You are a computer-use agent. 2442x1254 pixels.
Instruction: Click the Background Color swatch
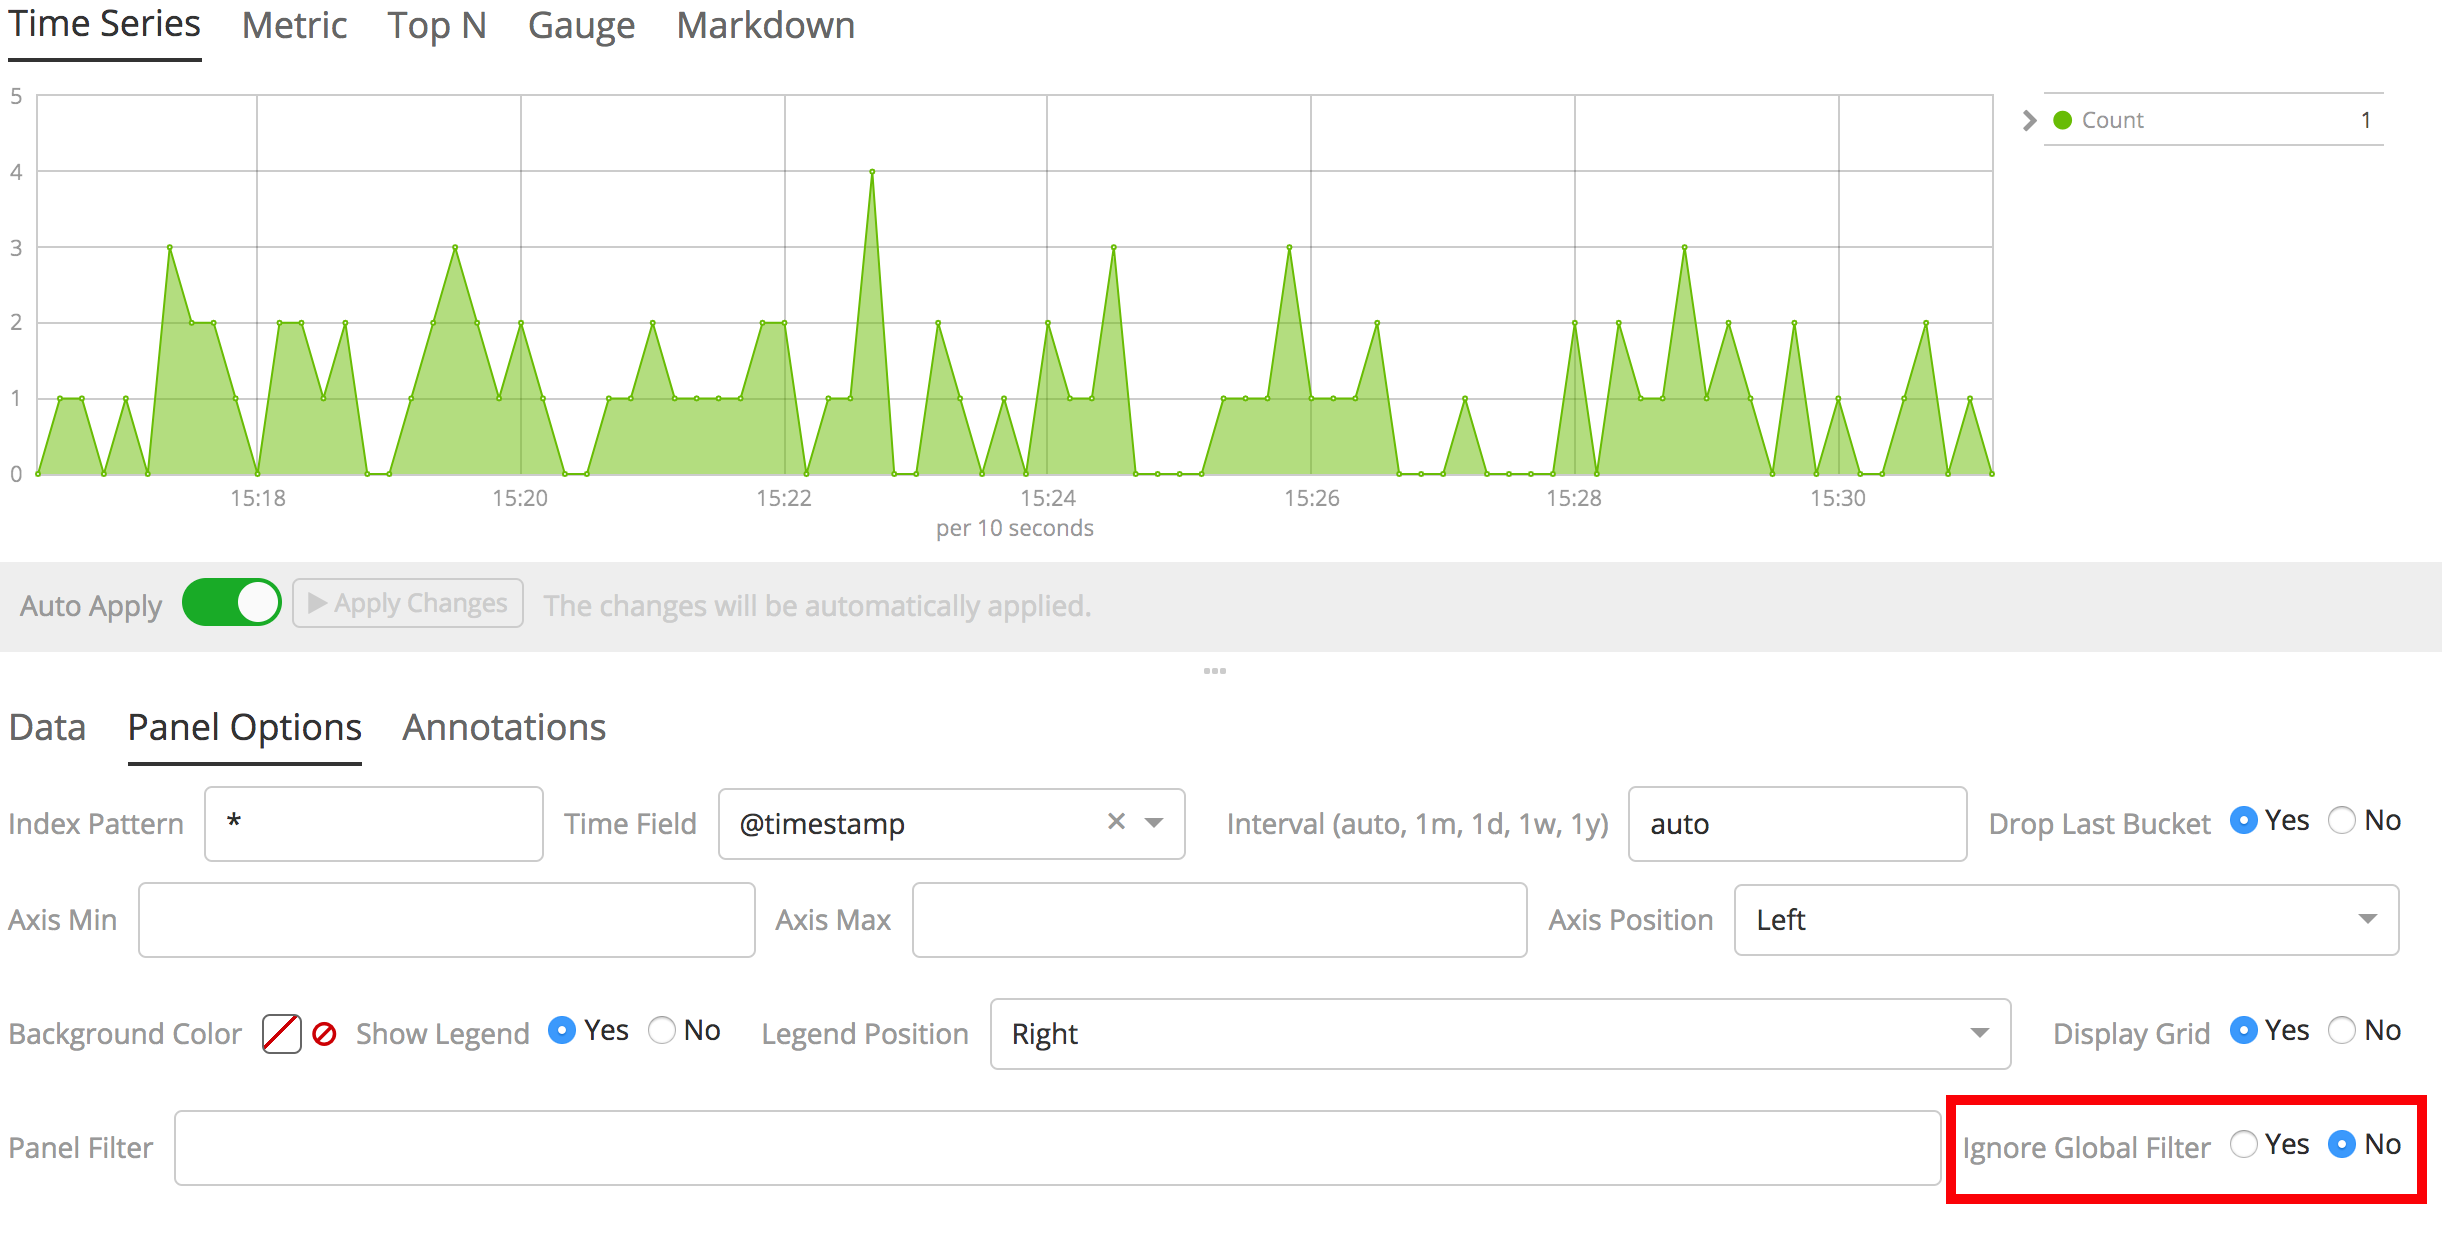click(281, 1032)
